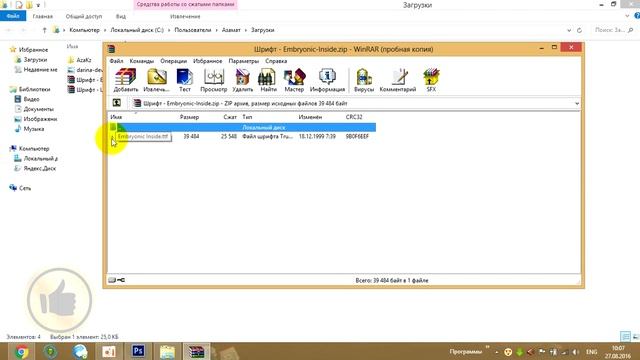Open Информация toolbar icon in WinRAR
Screen dimensions: 640x360
[327, 80]
